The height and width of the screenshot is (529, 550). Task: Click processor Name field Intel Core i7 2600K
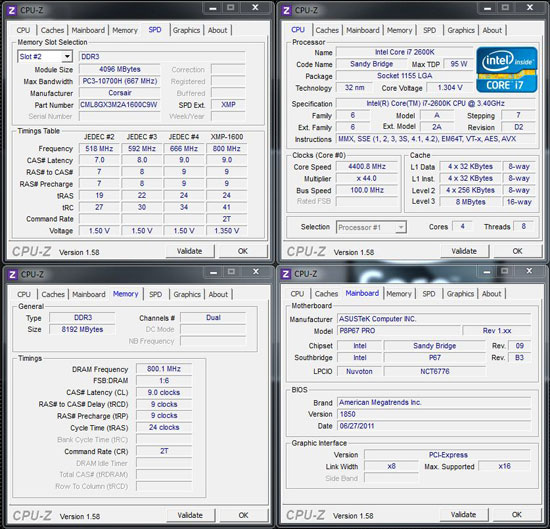[x=404, y=52]
